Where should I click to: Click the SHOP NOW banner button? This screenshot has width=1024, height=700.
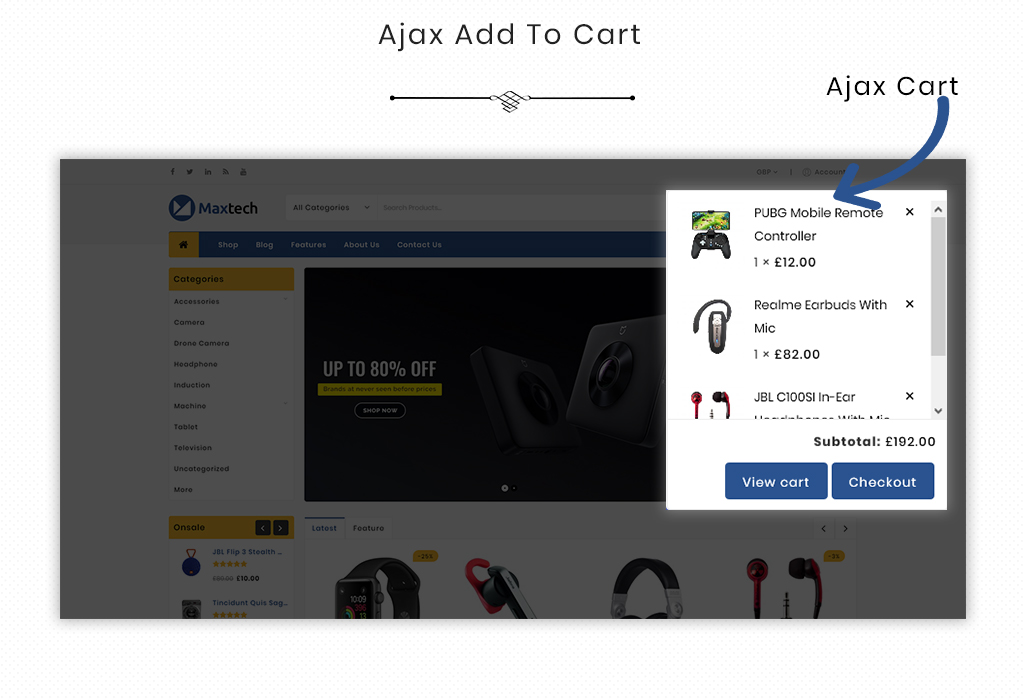[x=380, y=410]
